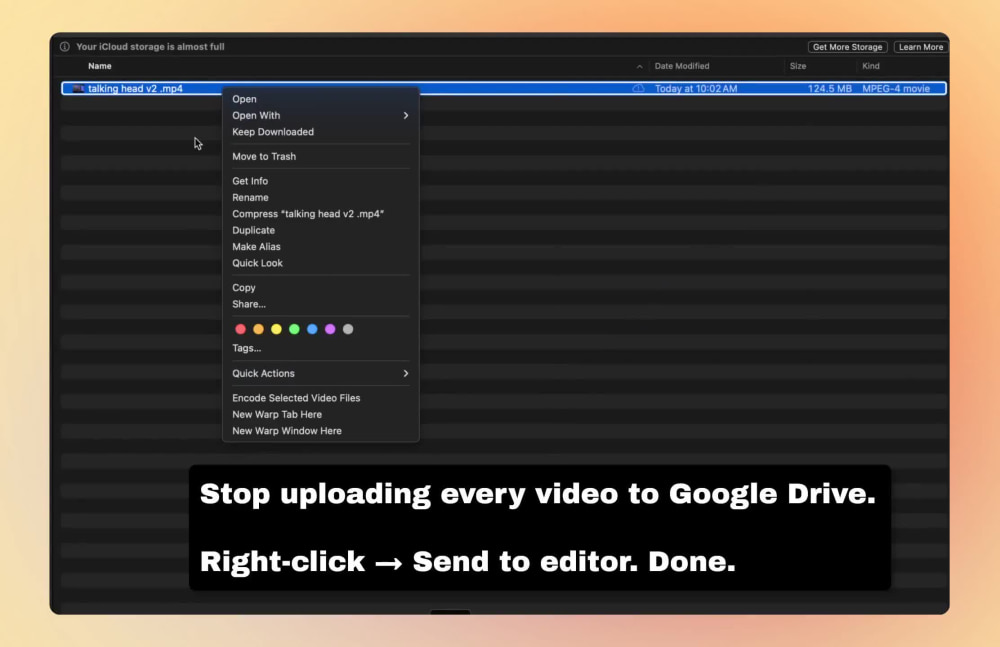Viewport: 1000px width, 647px height.
Task: Click the 124.5 MB size value
Action: point(830,89)
